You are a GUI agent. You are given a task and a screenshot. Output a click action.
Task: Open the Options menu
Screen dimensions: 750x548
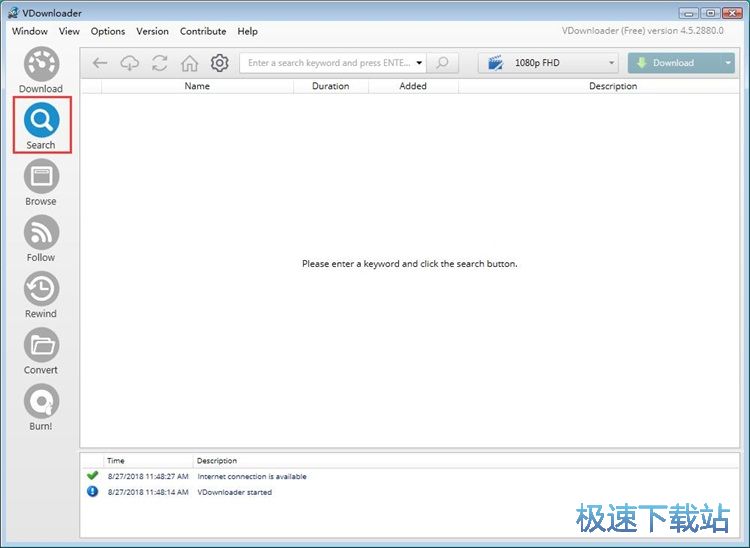click(108, 31)
